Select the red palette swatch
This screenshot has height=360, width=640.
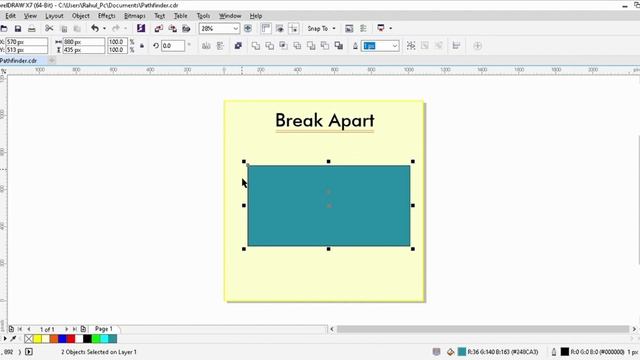pyautogui.click(x=71, y=339)
